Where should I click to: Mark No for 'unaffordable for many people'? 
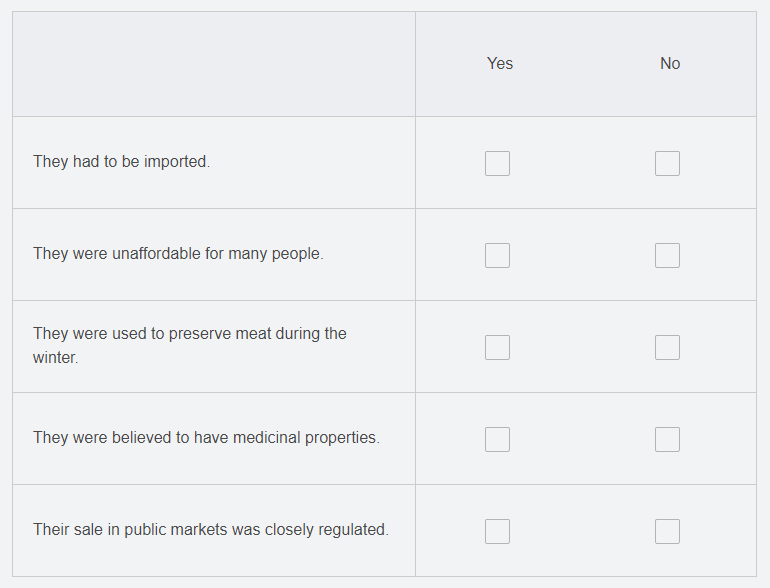(x=667, y=255)
